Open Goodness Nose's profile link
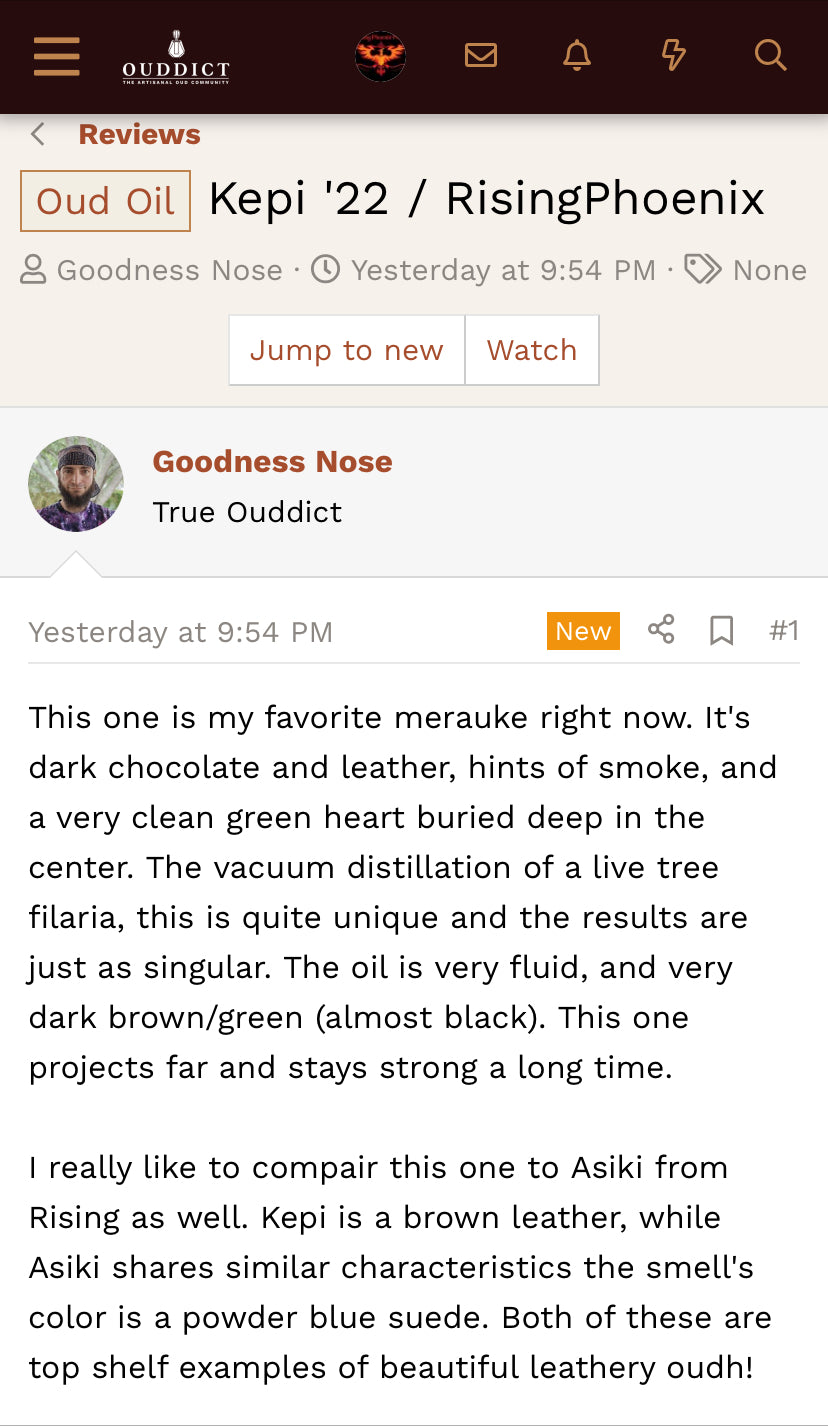The image size is (828, 1426). [x=271, y=461]
